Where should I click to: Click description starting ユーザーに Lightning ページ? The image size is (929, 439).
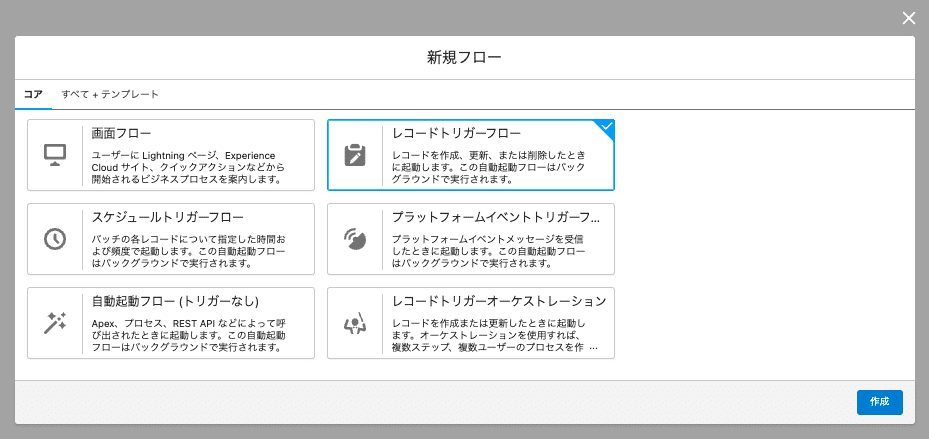pyautogui.click(x=188, y=167)
